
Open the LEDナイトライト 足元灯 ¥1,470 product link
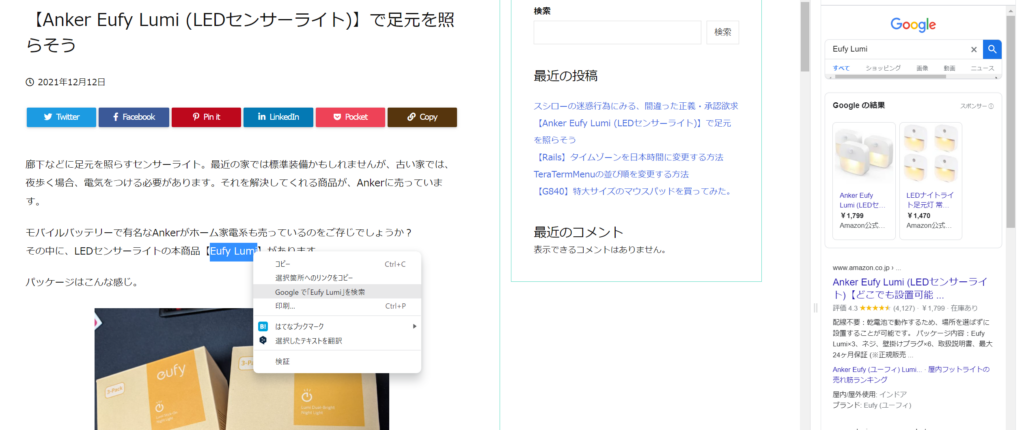pos(928,201)
